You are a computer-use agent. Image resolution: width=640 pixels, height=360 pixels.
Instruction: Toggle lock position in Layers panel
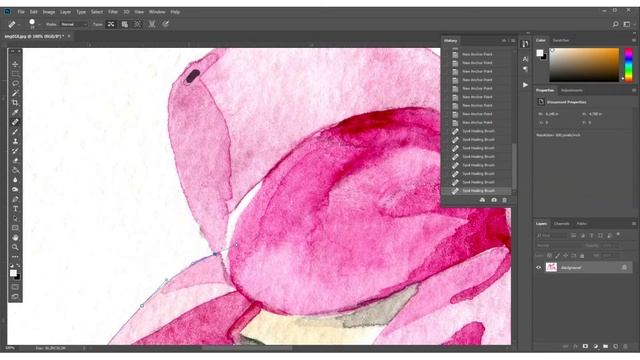[x=566, y=256]
